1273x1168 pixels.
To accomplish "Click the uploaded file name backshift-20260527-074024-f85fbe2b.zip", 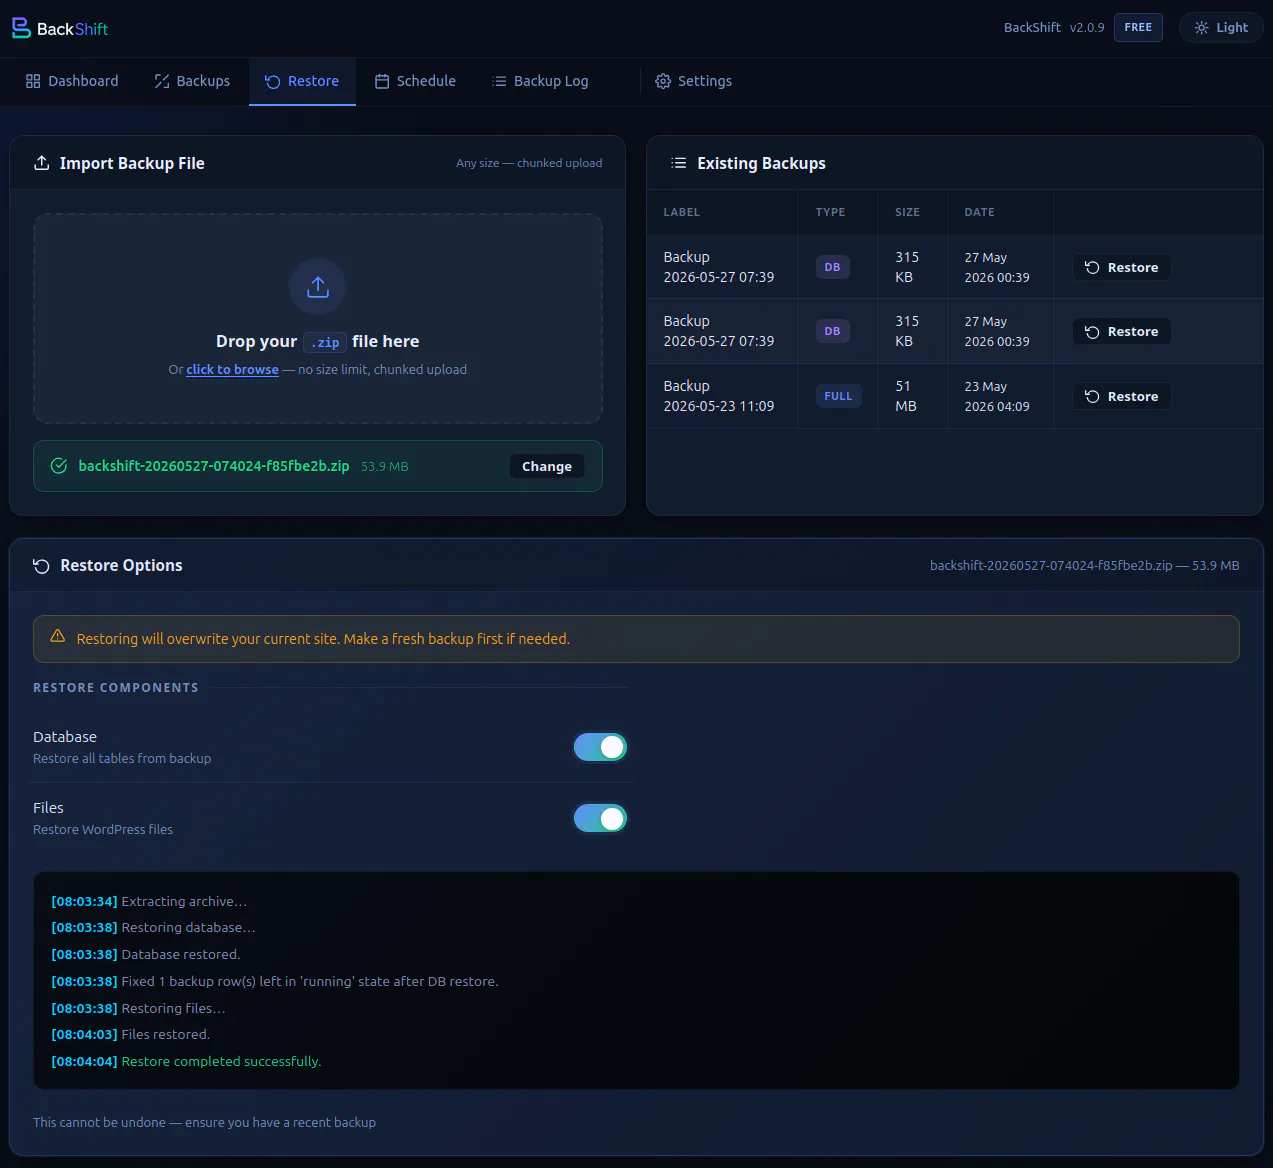I will (214, 466).
